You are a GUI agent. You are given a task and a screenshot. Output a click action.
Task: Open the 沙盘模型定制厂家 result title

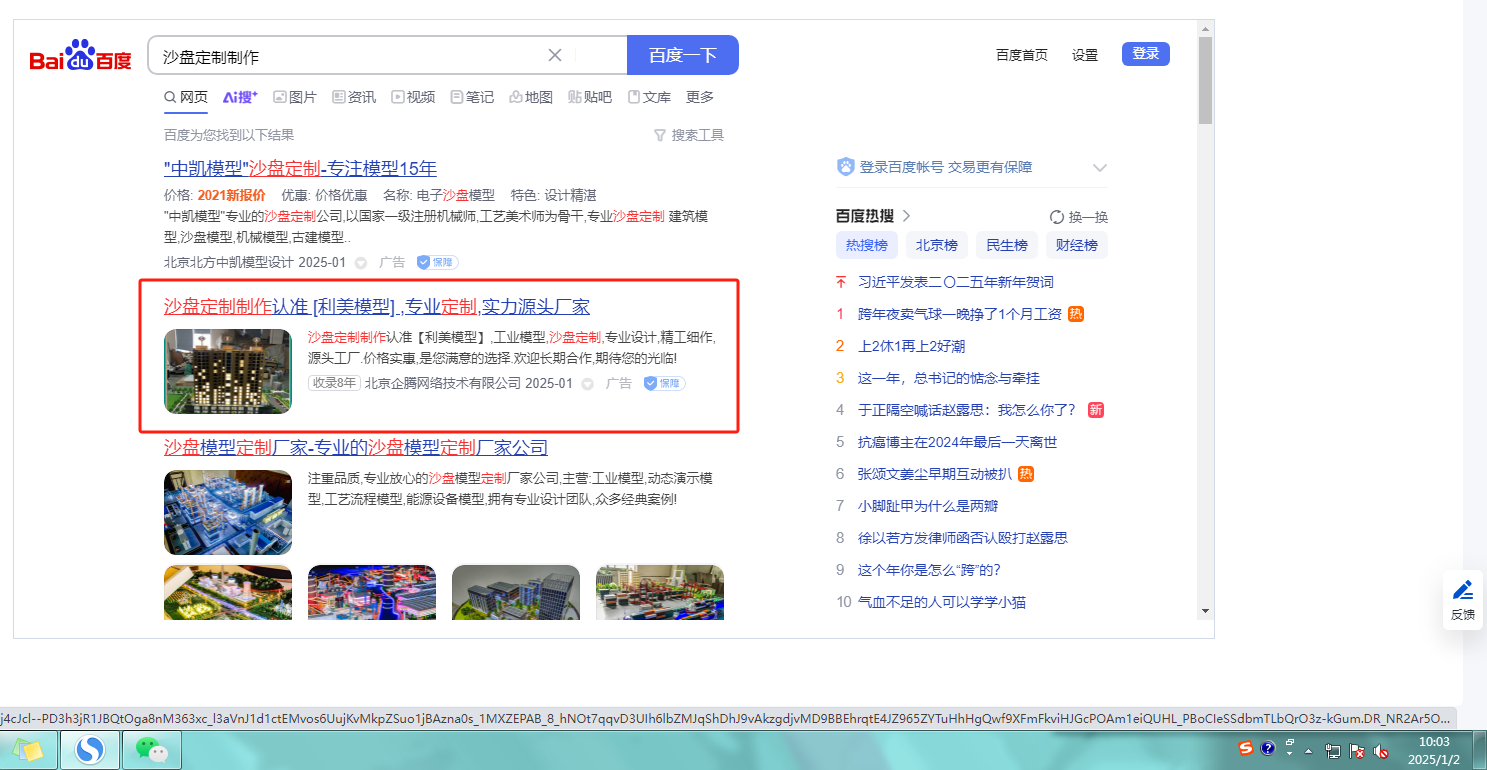point(356,447)
